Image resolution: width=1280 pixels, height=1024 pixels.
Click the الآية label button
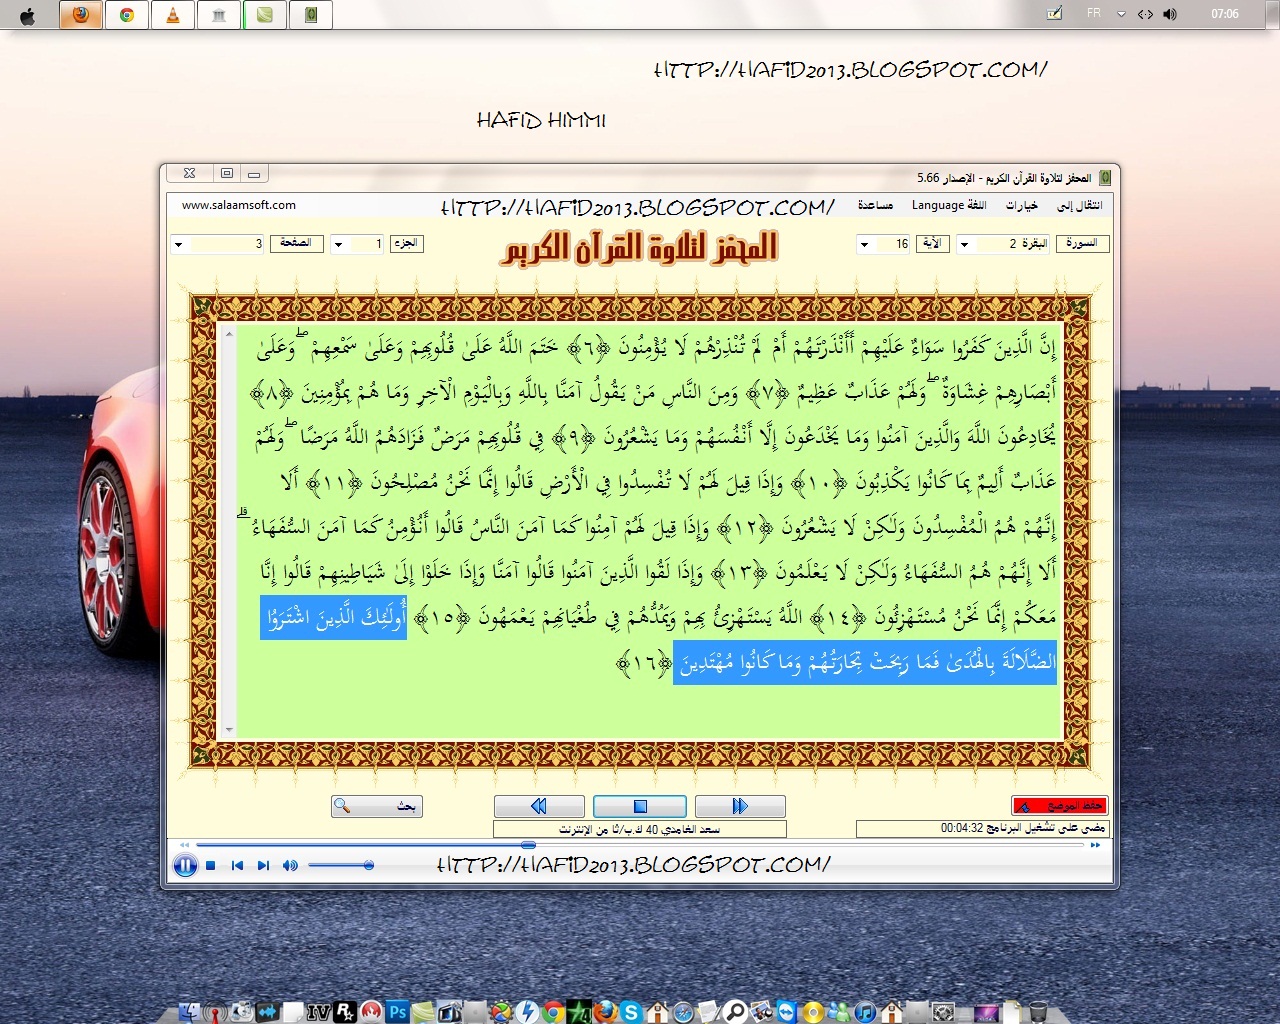tap(932, 243)
